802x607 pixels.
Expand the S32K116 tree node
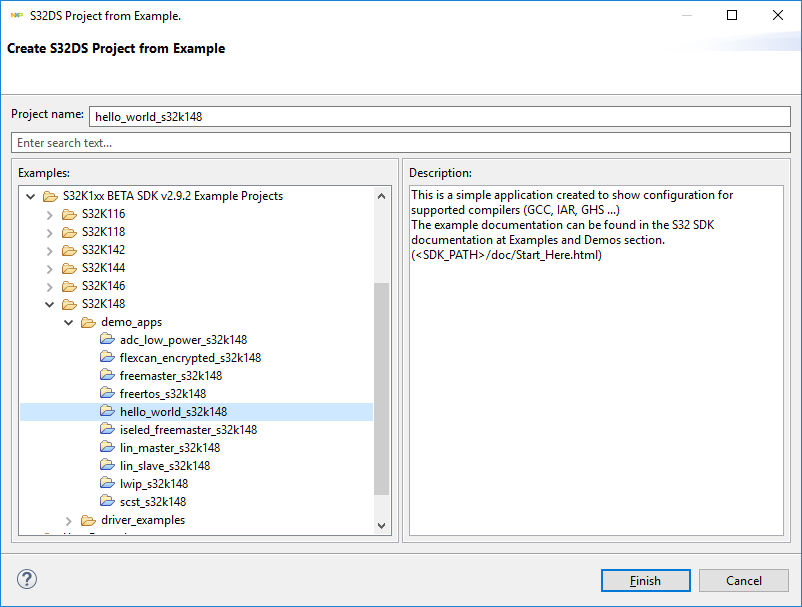pos(50,215)
